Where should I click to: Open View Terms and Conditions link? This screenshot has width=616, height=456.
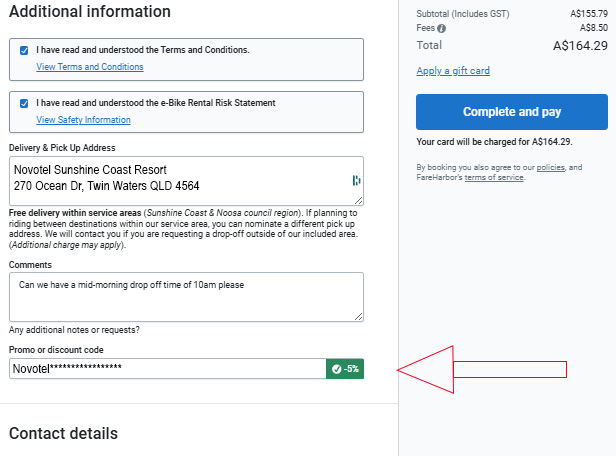point(90,67)
